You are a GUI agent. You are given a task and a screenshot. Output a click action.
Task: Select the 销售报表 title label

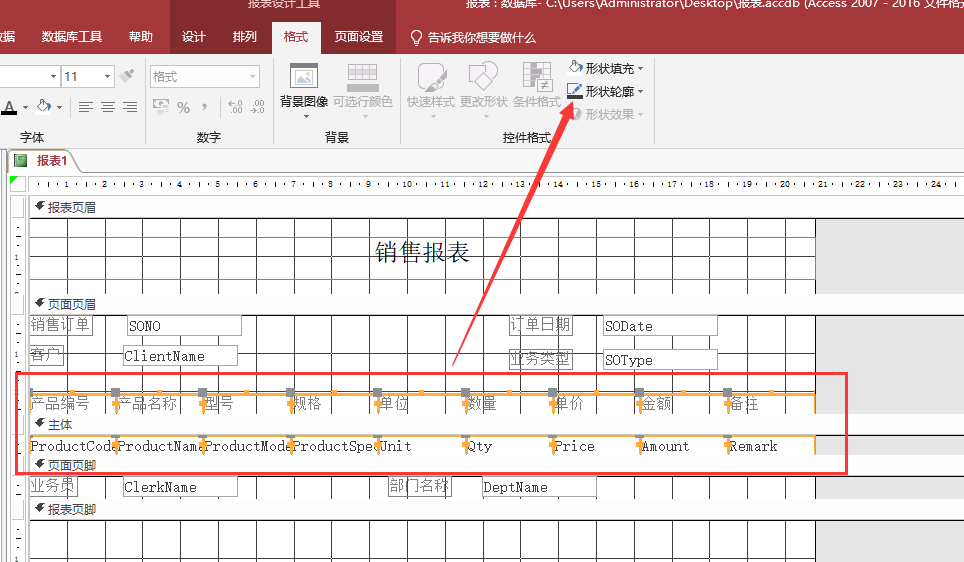click(x=422, y=253)
